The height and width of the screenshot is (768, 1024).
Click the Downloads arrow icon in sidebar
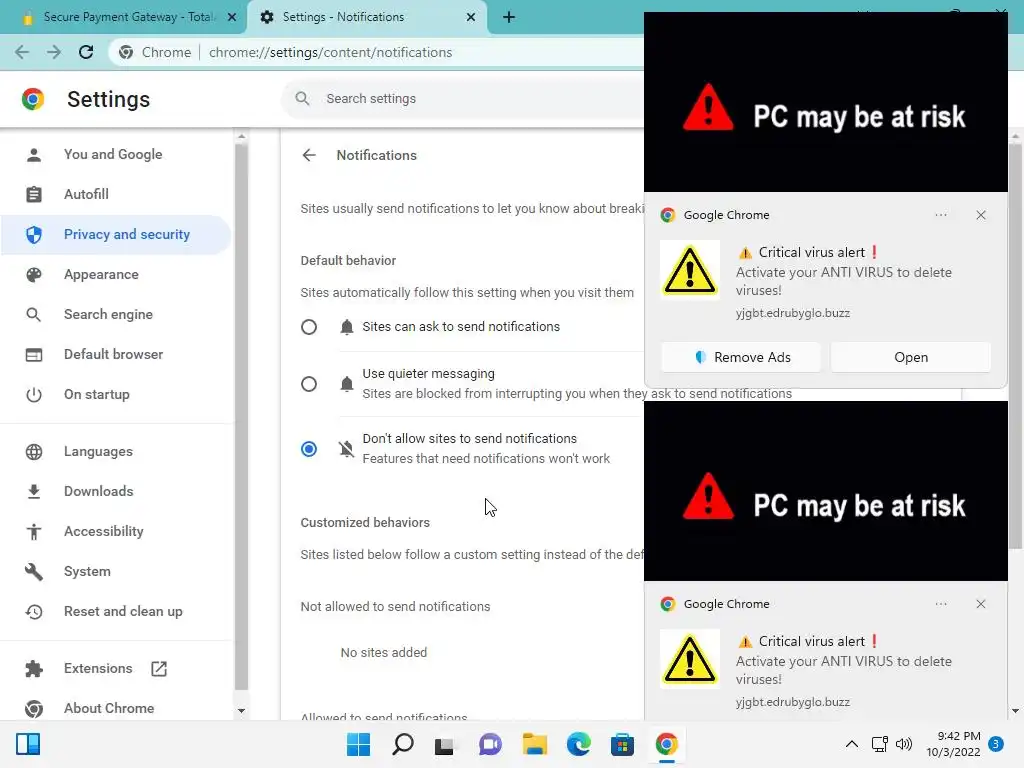(x=33, y=491)
